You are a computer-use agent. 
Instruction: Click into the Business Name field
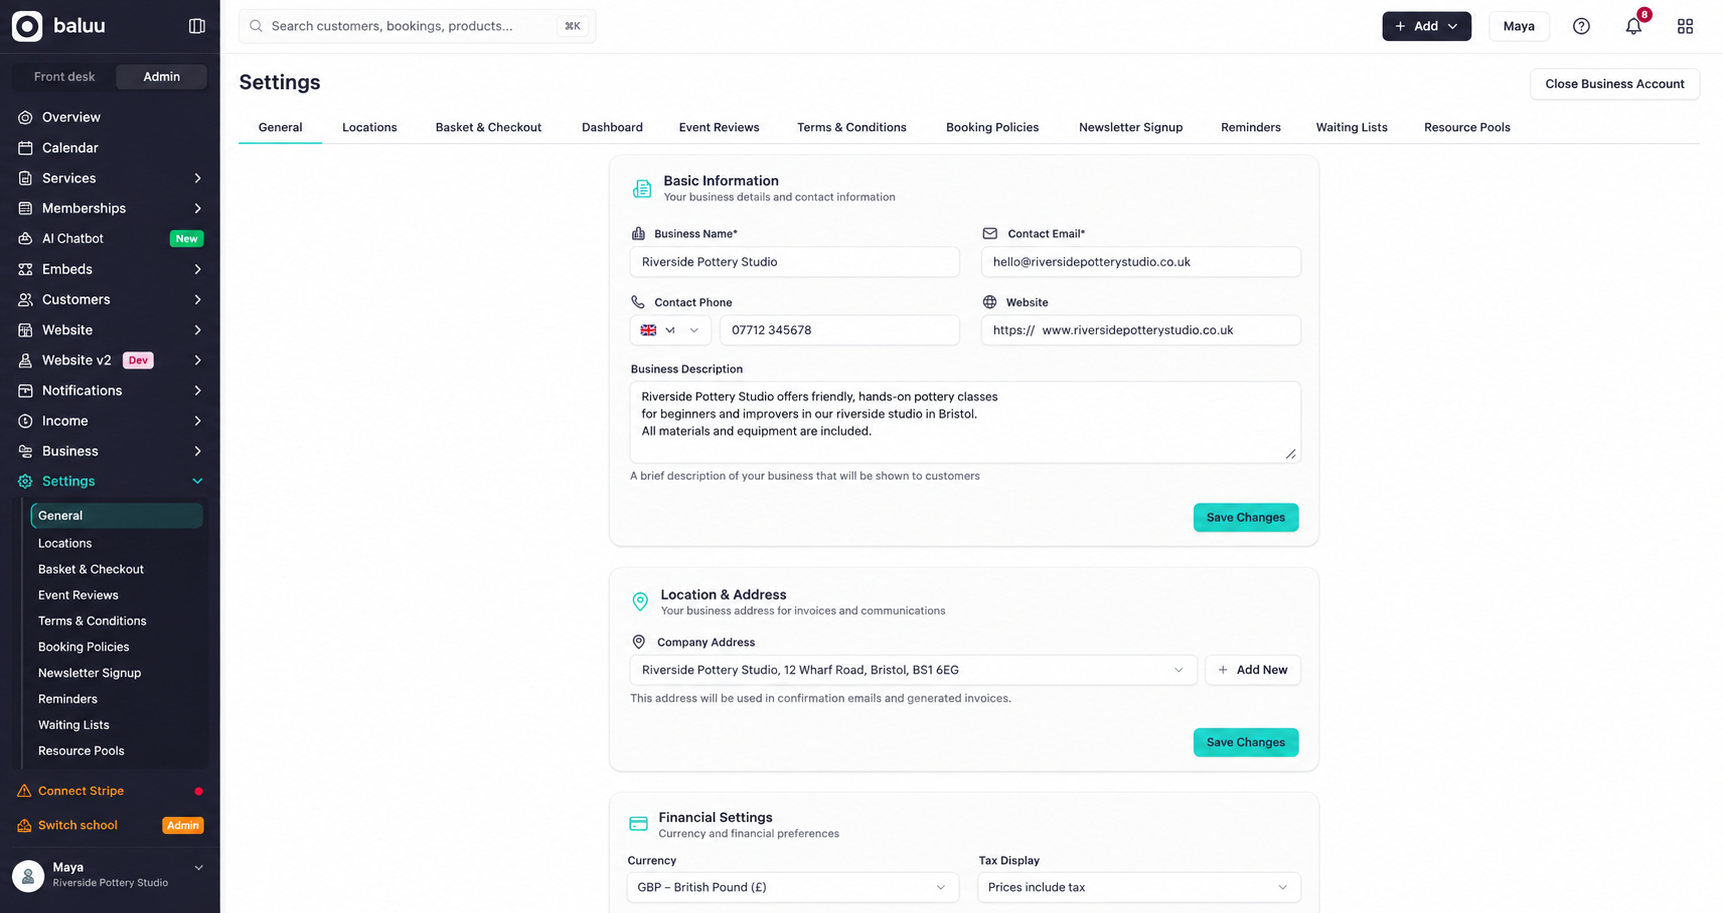[x=794, y=262]
